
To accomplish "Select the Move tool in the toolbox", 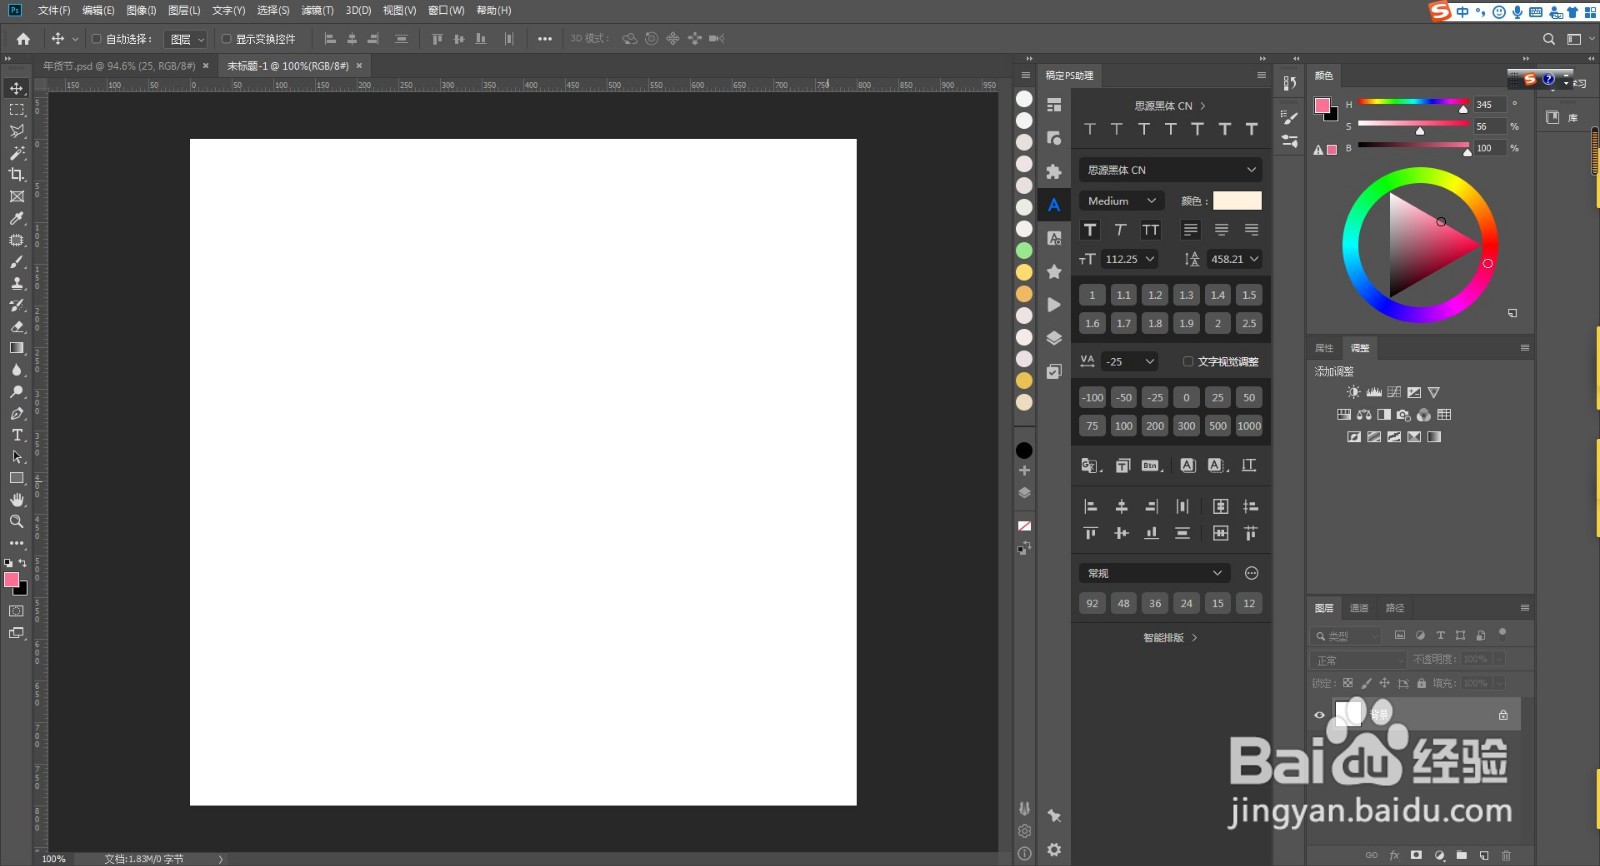I will coord(17,88).
